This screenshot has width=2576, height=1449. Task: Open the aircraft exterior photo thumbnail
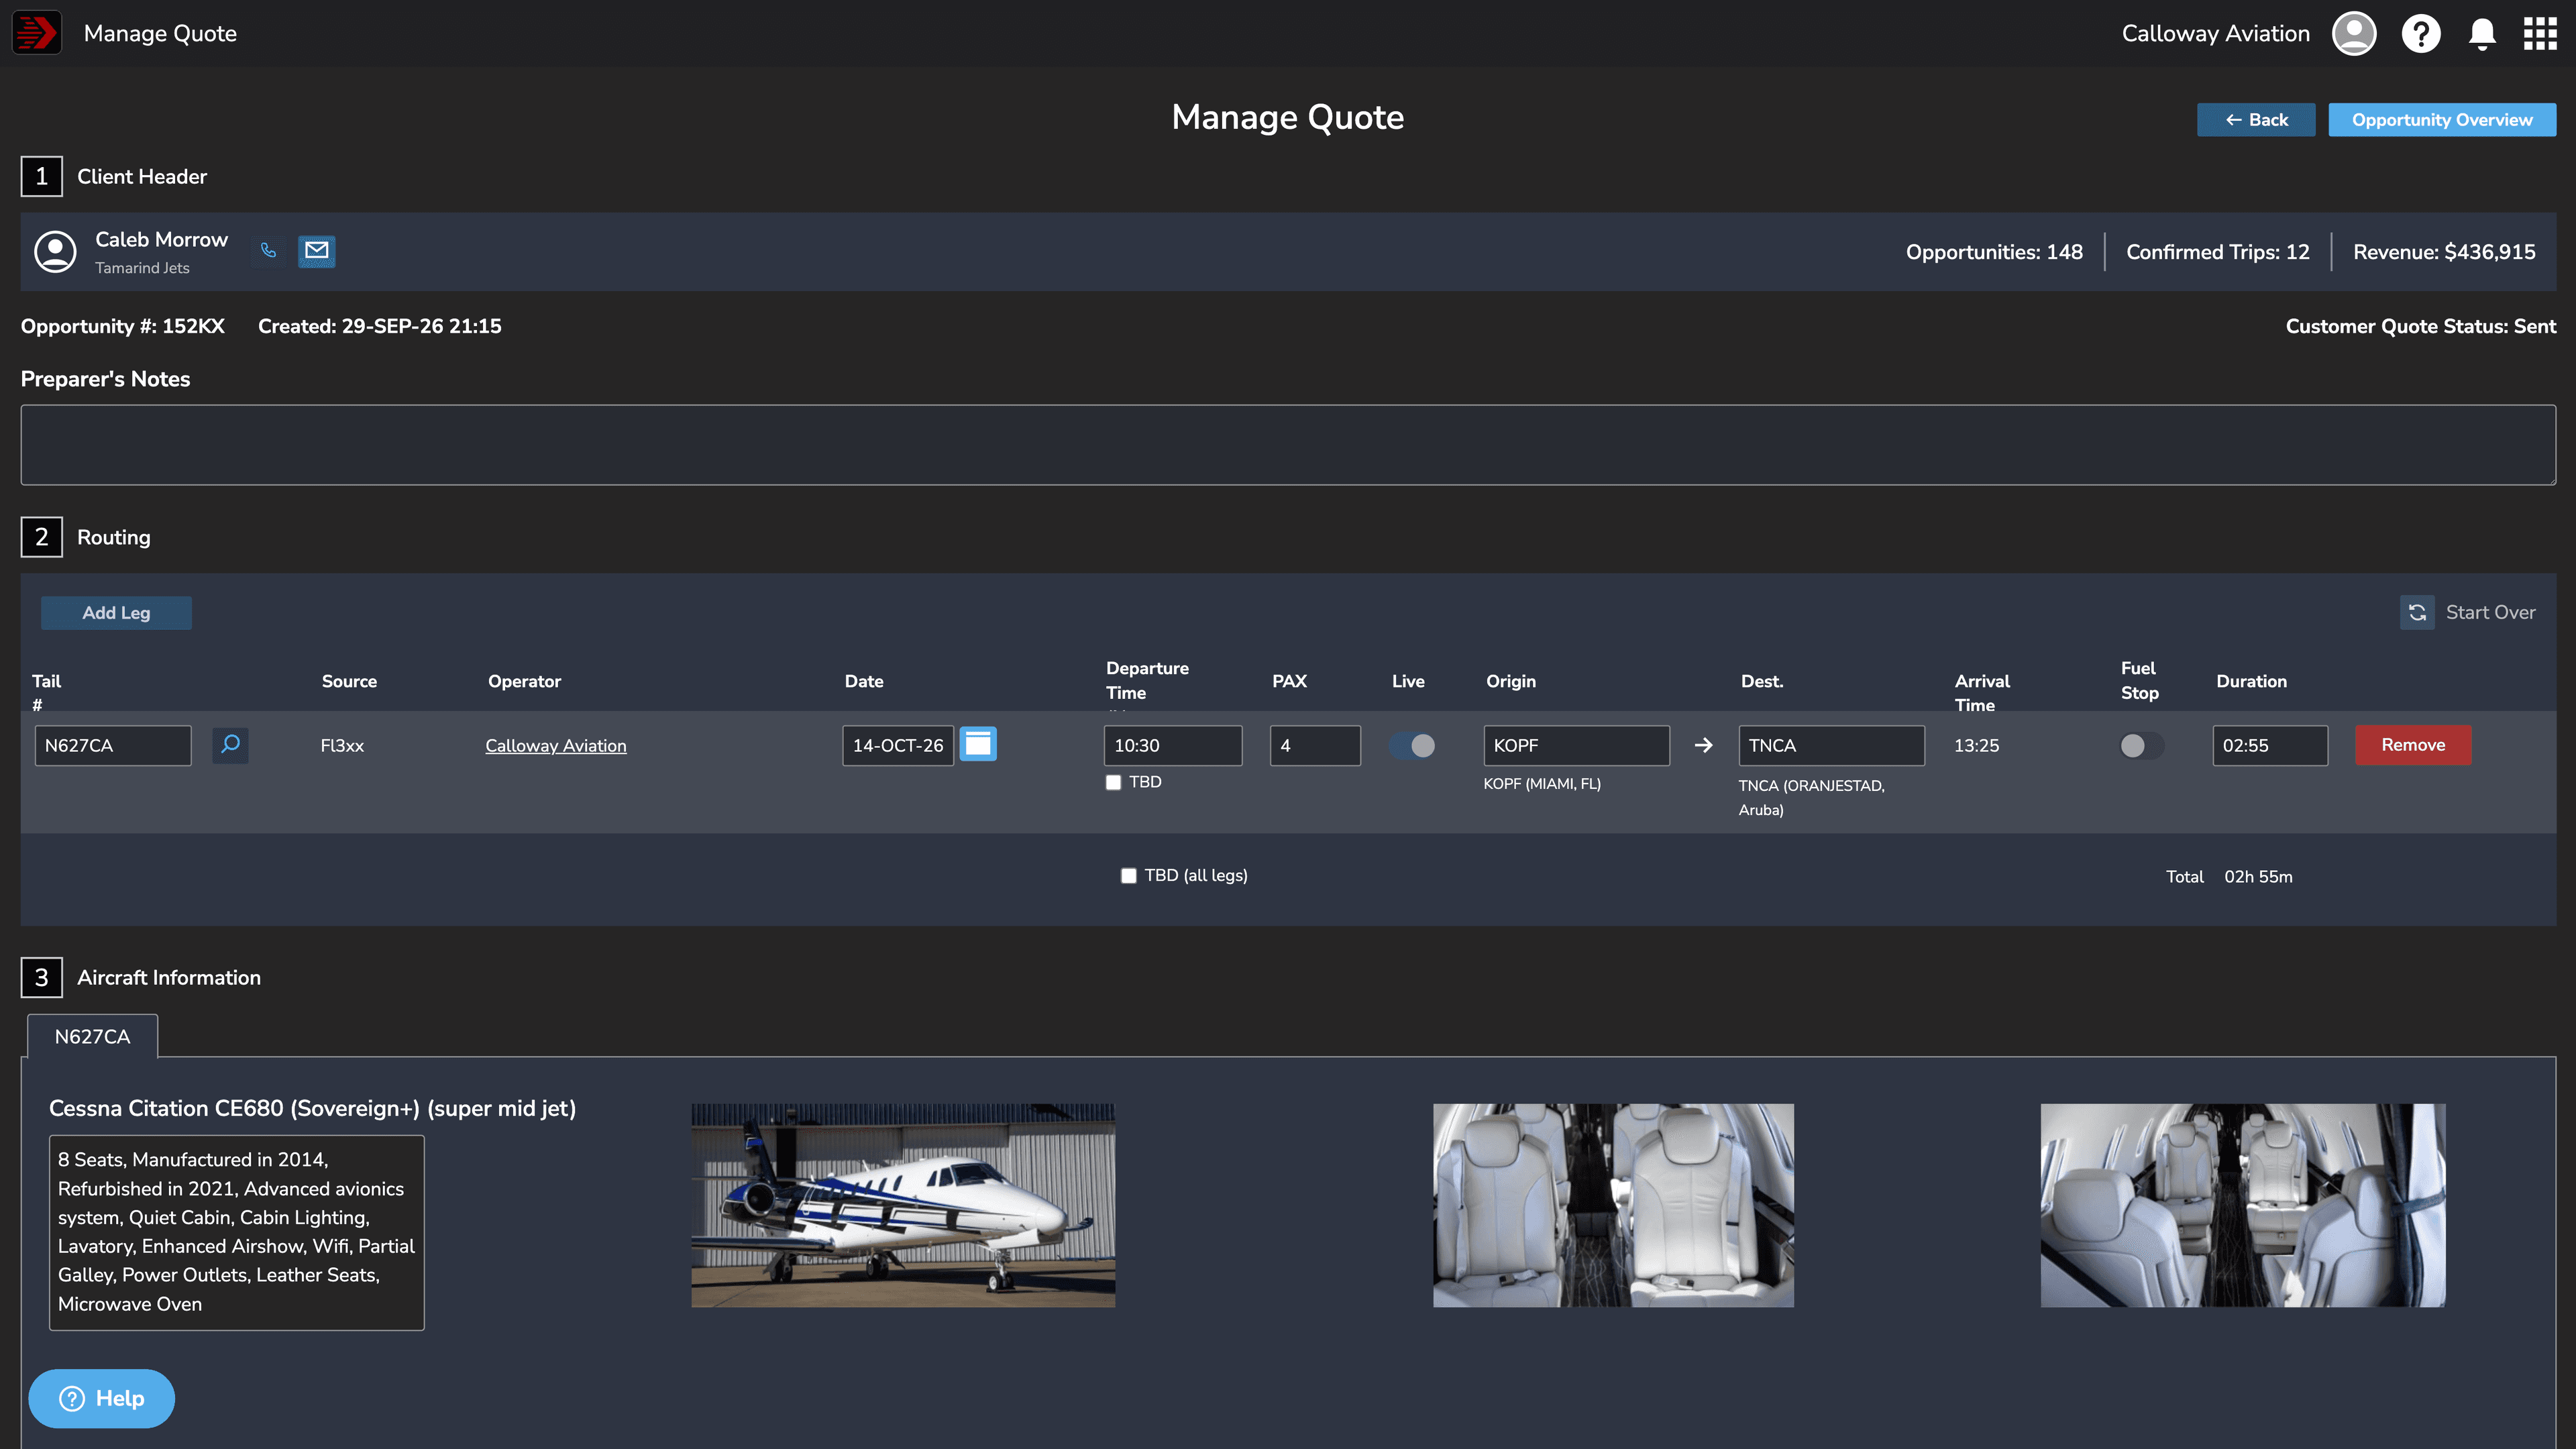point(903,1205)
